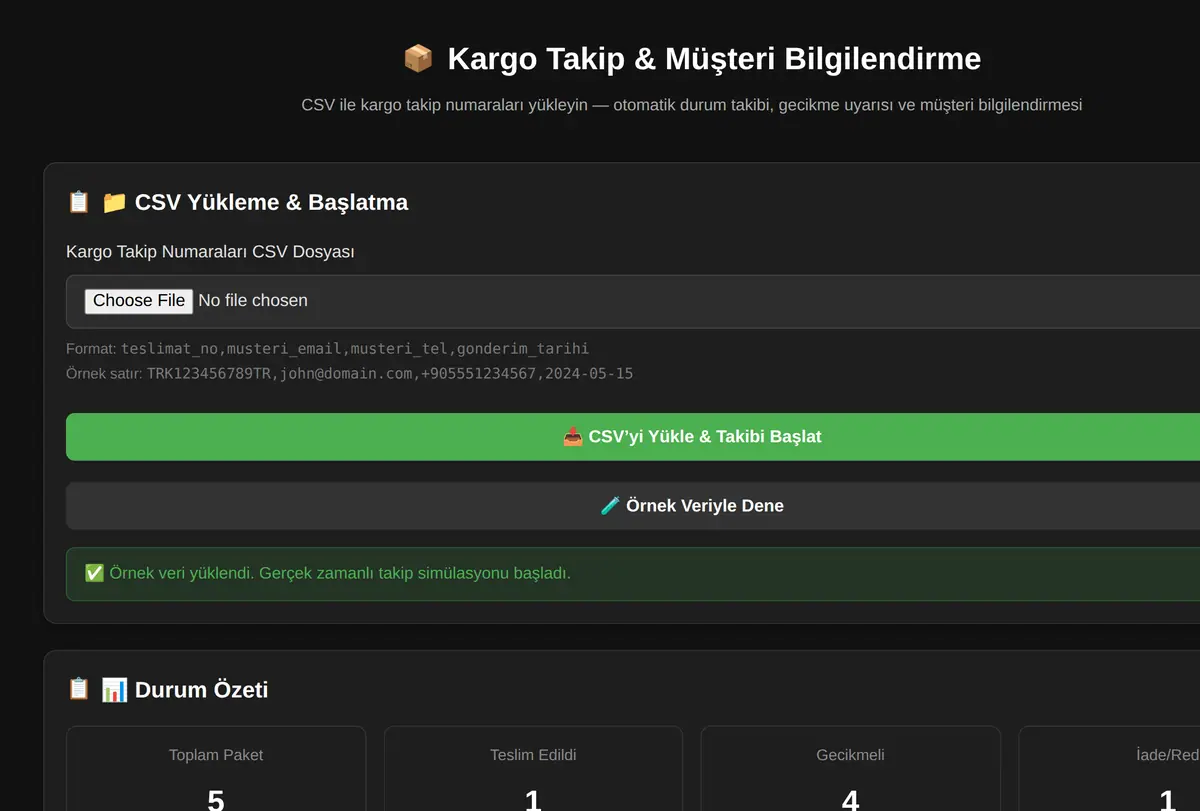Click the 'CSV Yükleme & Başlatma' section heading
Screen dimensions: 1200x811
pyautogui.click(x=271, y=203)
